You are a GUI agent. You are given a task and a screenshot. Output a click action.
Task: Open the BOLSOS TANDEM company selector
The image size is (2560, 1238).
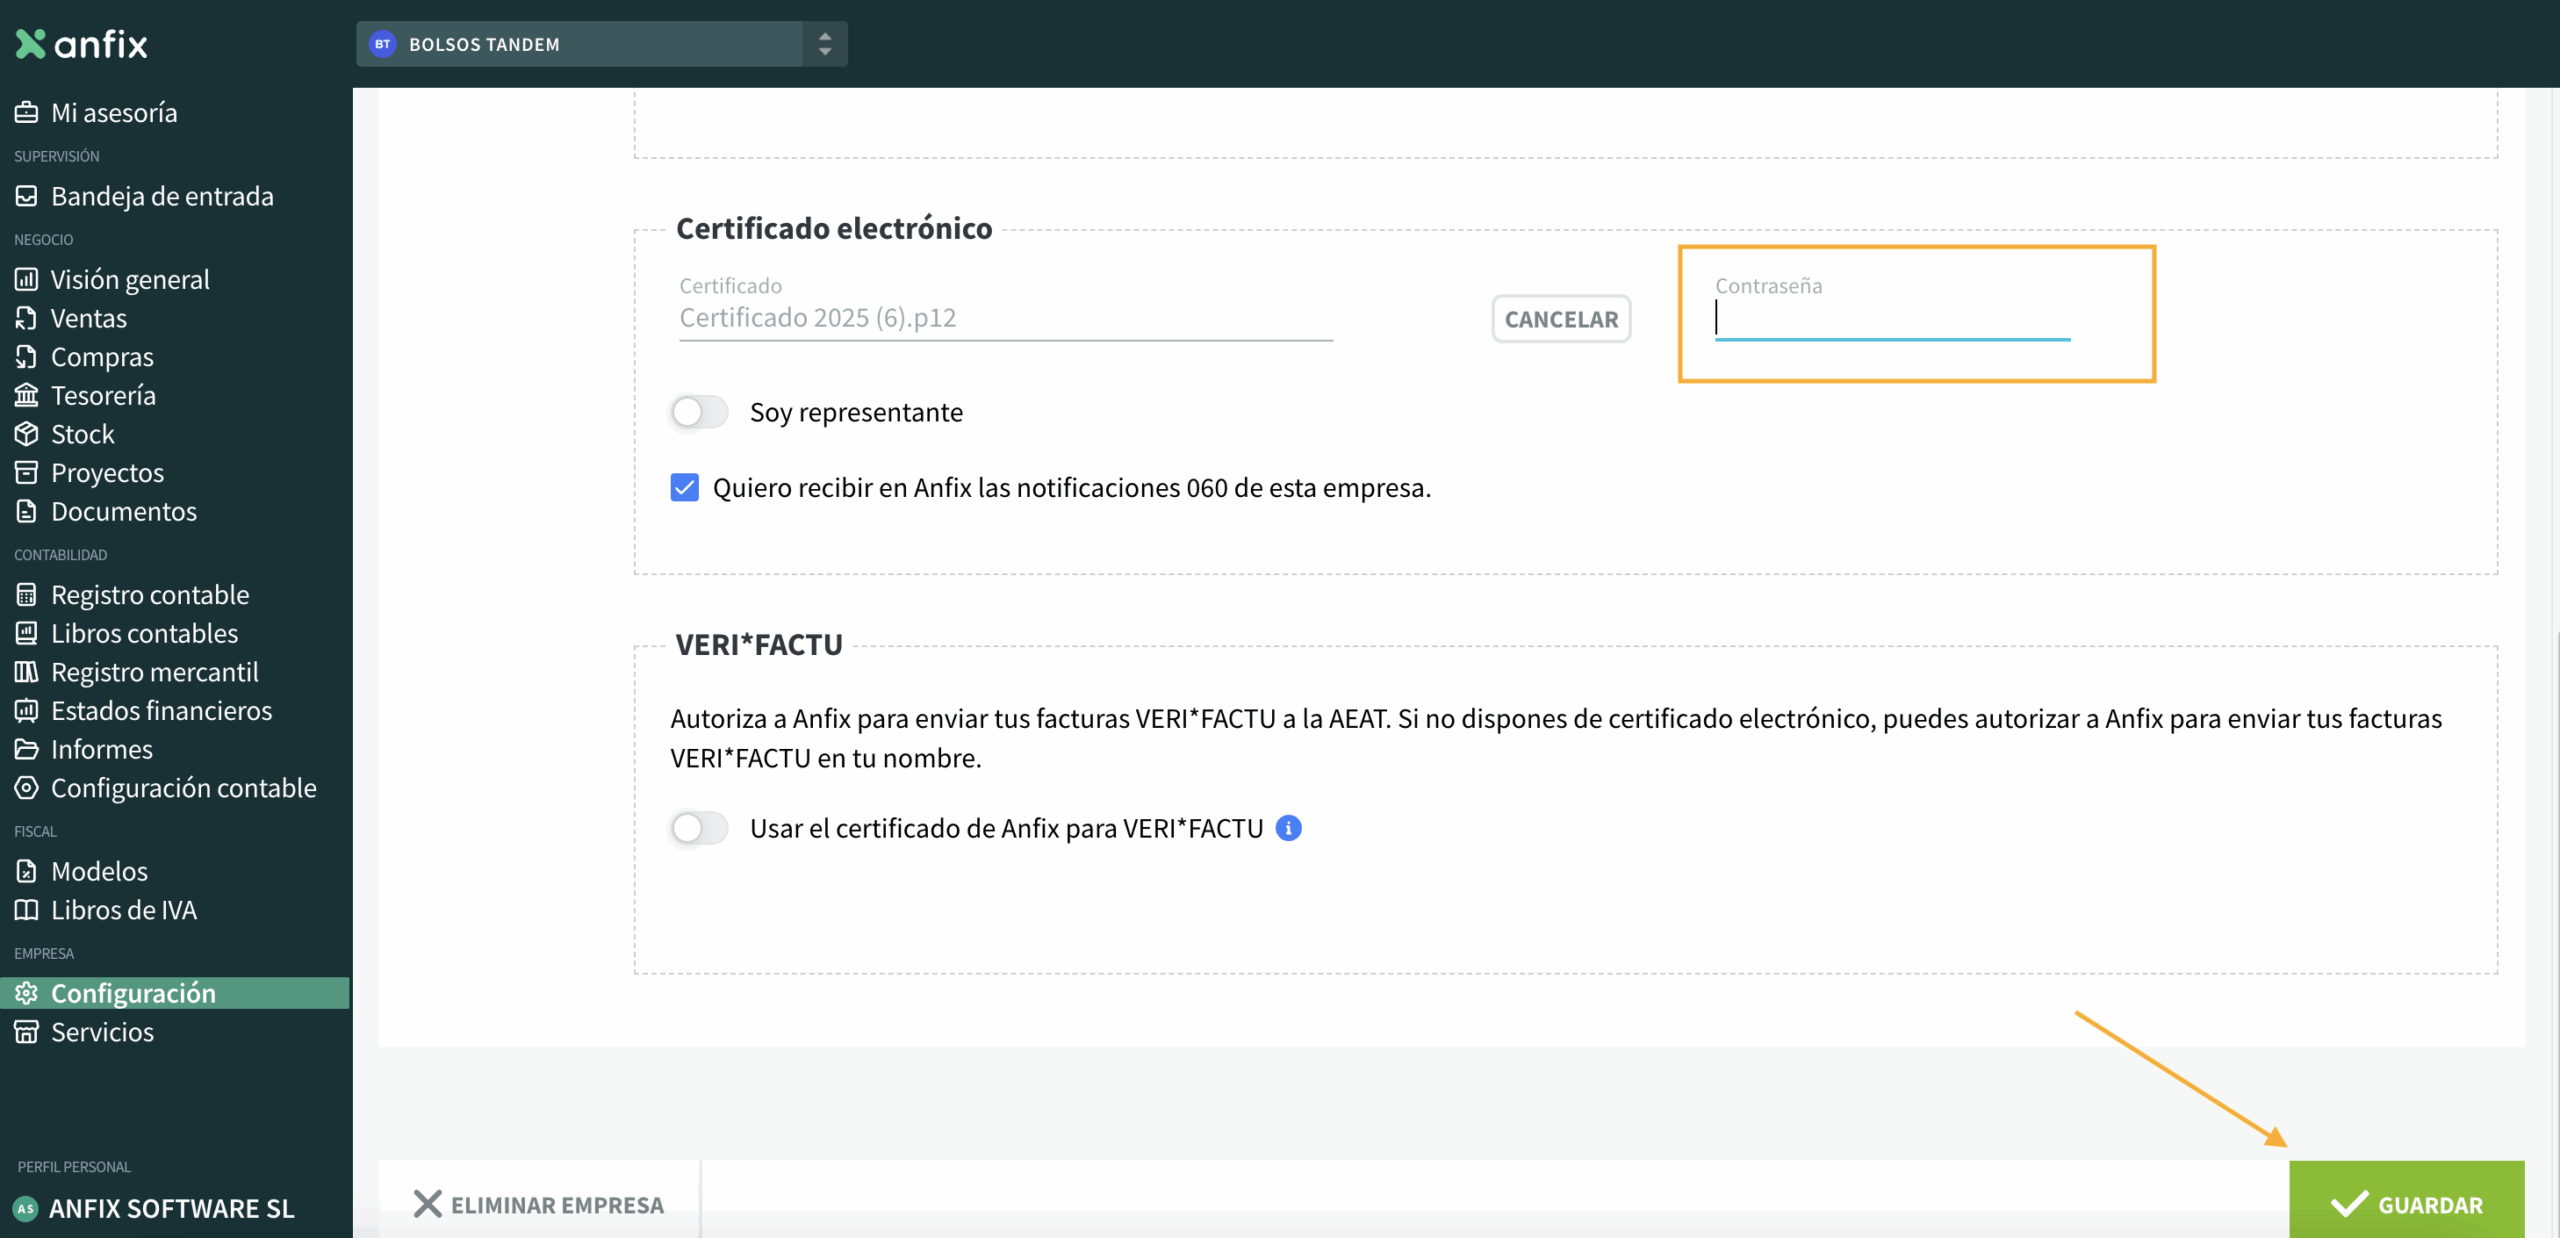580,44
